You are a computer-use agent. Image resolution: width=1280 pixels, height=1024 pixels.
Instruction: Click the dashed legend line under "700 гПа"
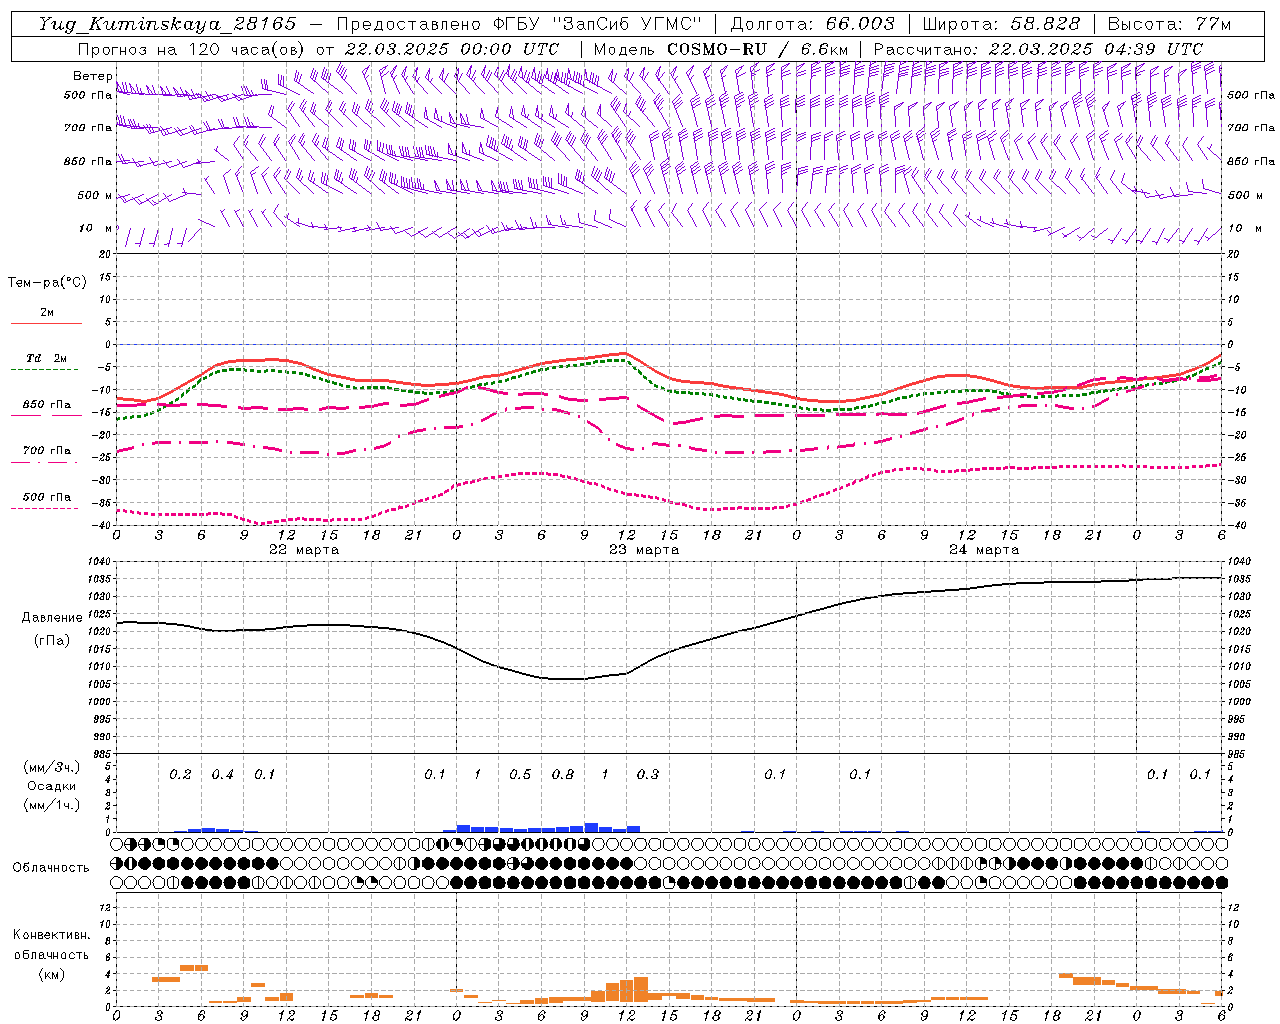click(44, 463)
